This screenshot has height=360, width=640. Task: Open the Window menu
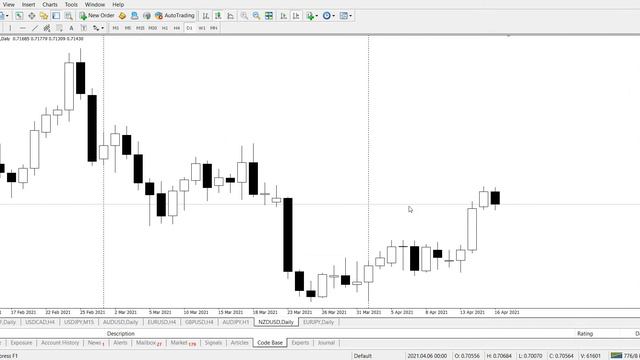(95, 4)
